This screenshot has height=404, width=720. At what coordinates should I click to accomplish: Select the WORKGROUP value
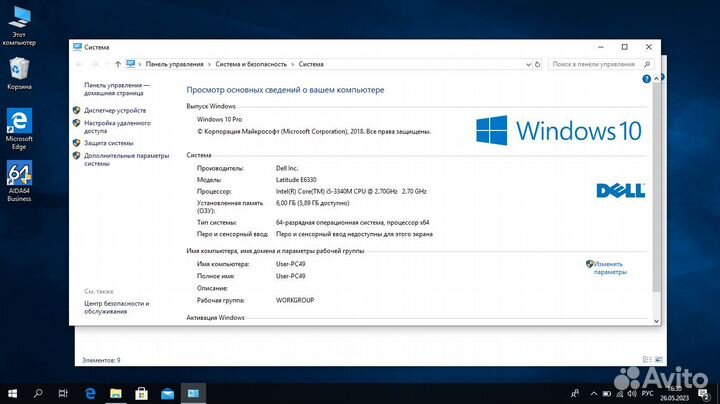pos(295,300)
